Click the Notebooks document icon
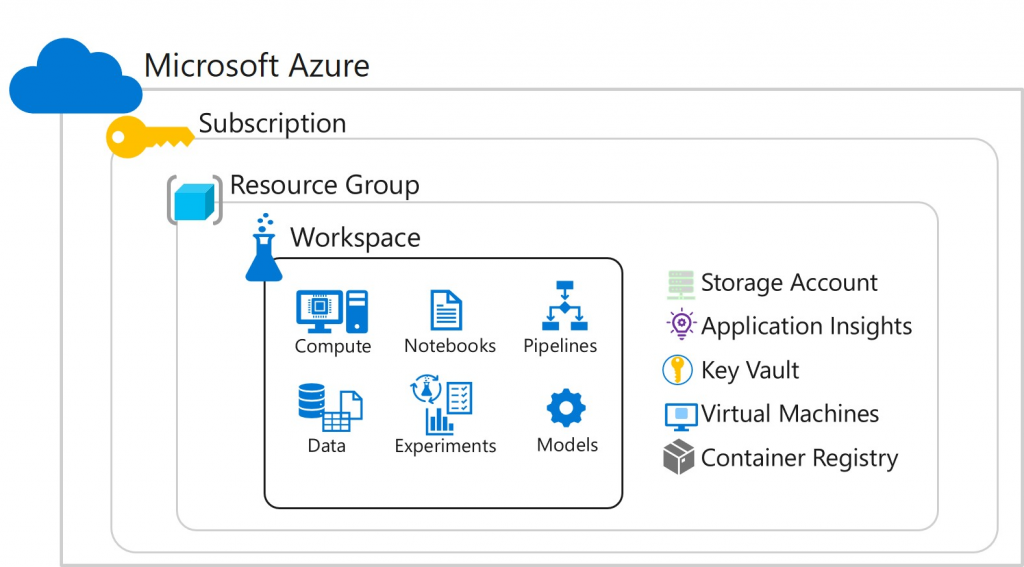The image size is (1024, 567). click(x=446, y=310)
